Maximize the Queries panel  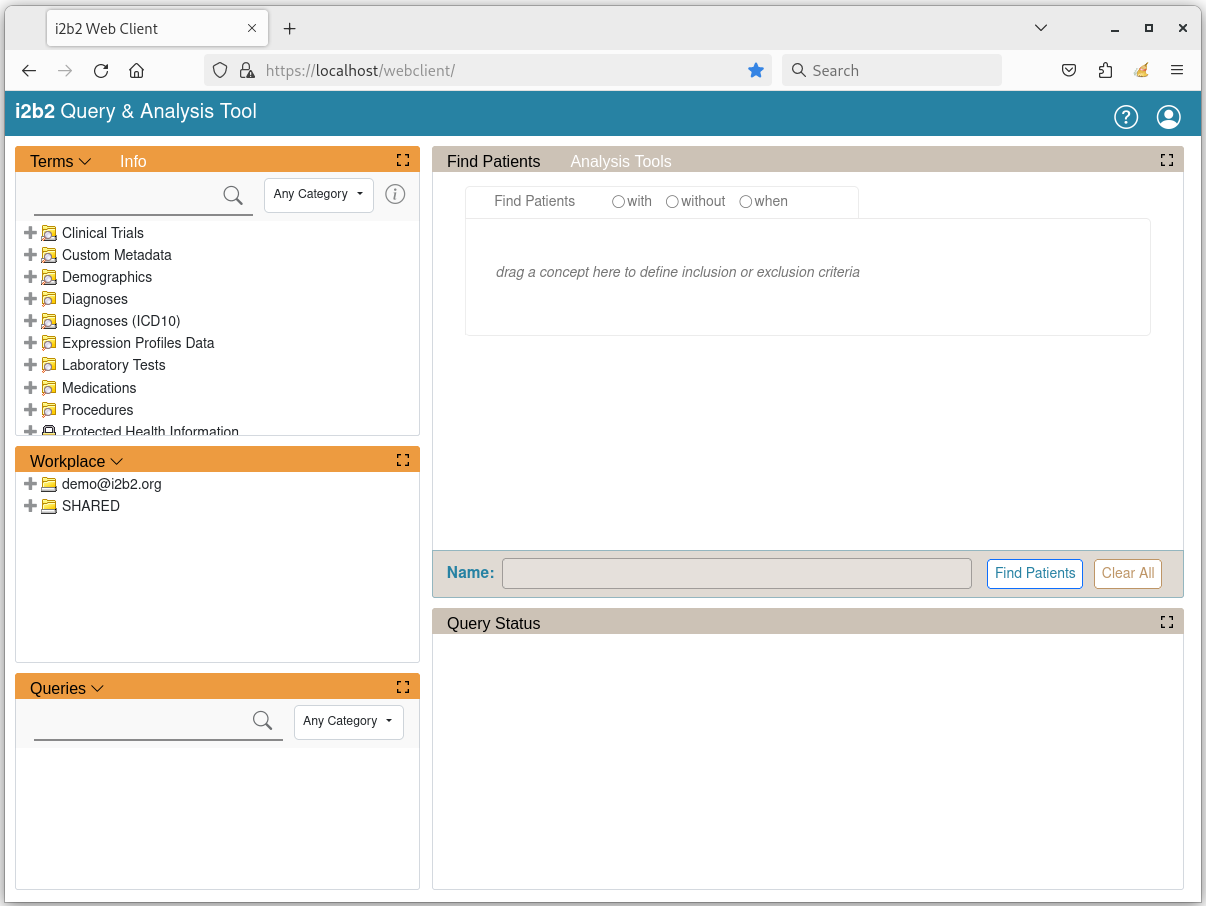pyautogui.click(x=403, y=687)
